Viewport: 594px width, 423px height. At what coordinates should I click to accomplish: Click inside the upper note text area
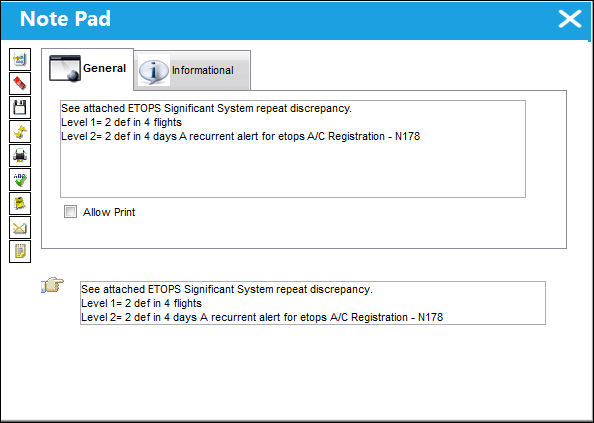[293, 149]
